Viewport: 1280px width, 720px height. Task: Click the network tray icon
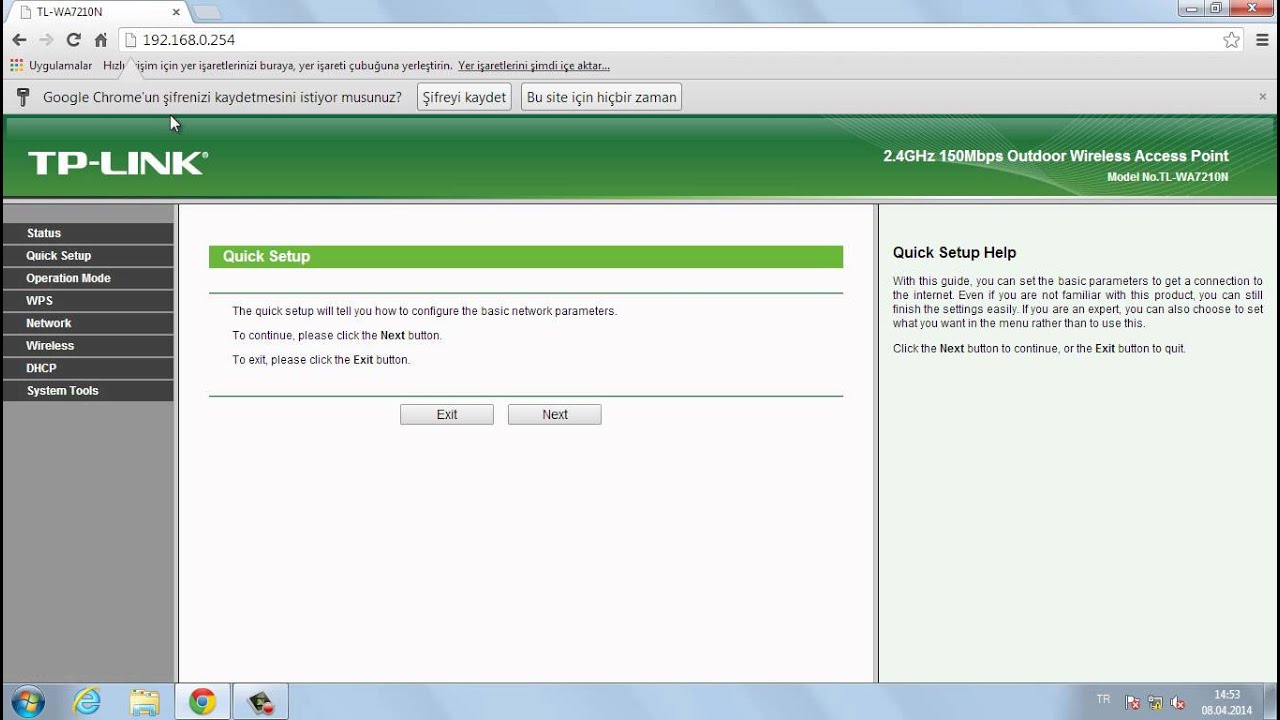tap(1156, 703)
